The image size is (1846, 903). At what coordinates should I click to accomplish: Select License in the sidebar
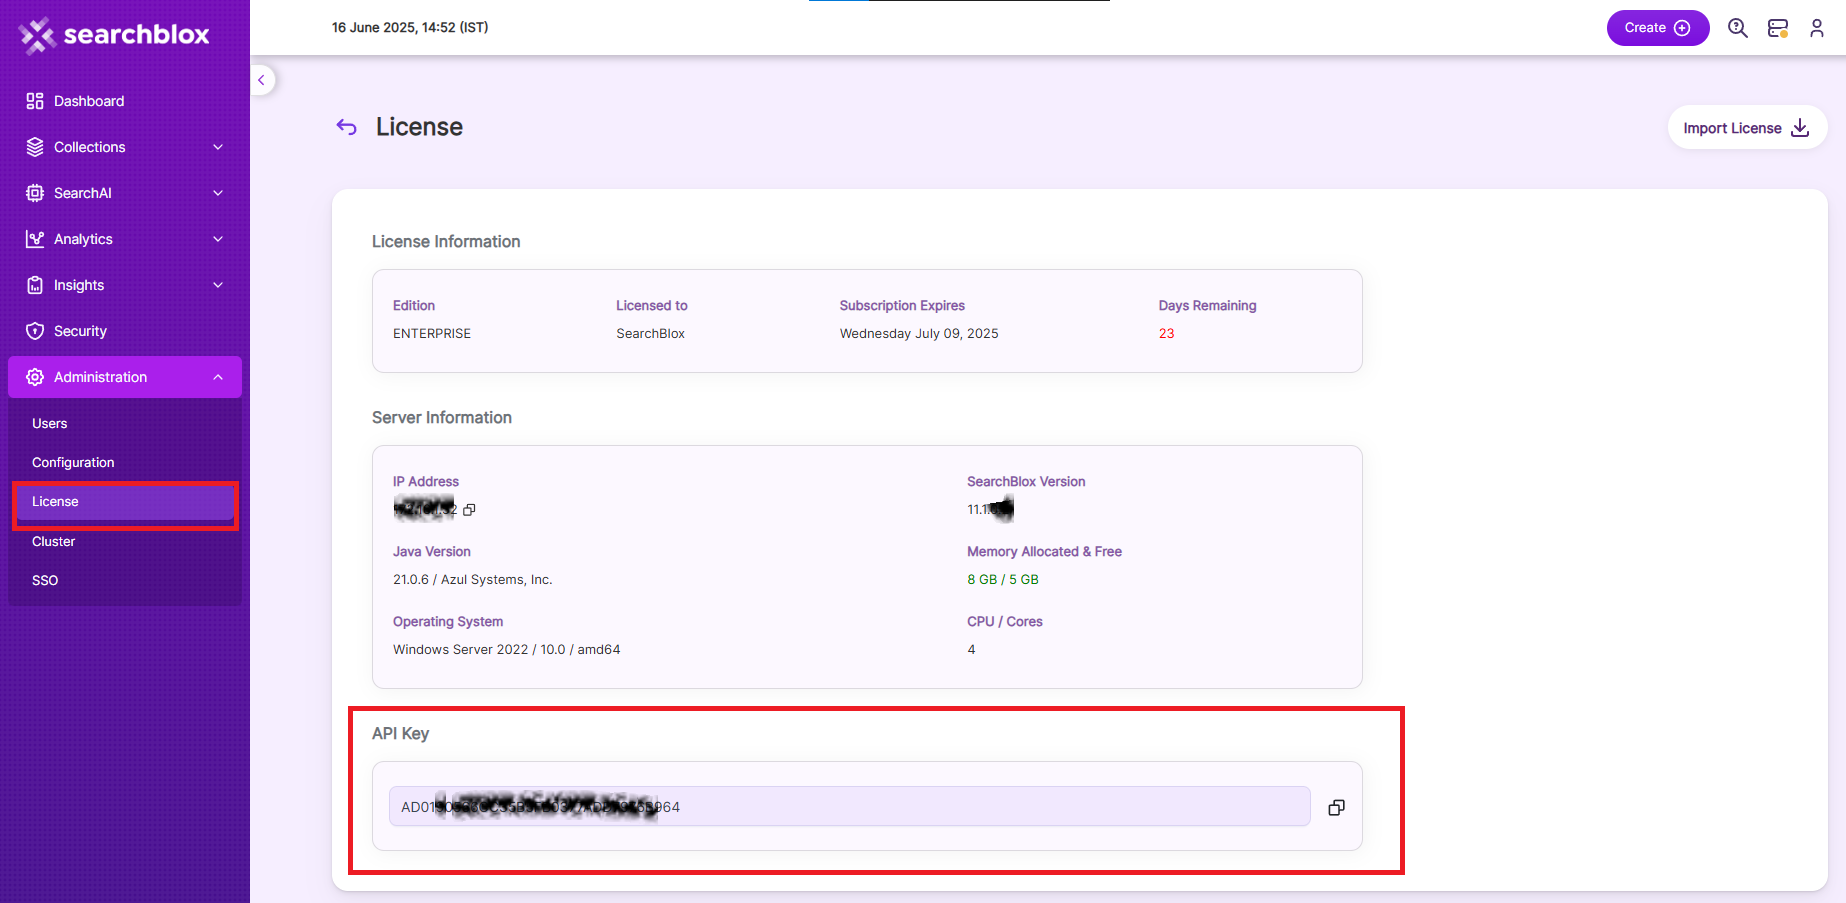tap(124, 501)
